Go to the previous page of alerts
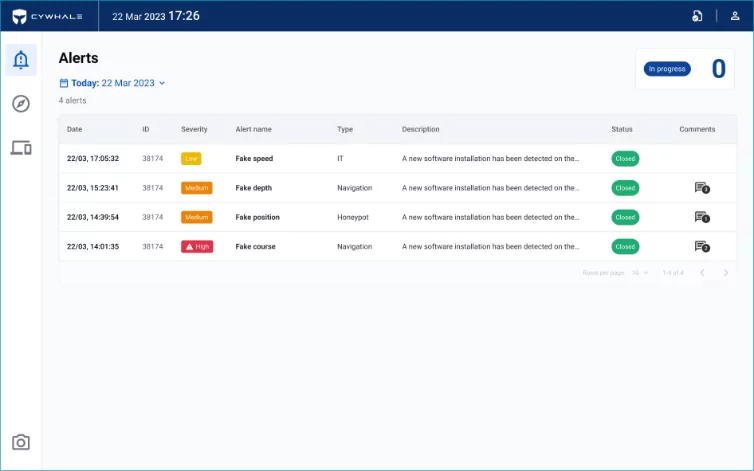Image resolution: width=754 pixels, height=471 pixels. (702, 273)
